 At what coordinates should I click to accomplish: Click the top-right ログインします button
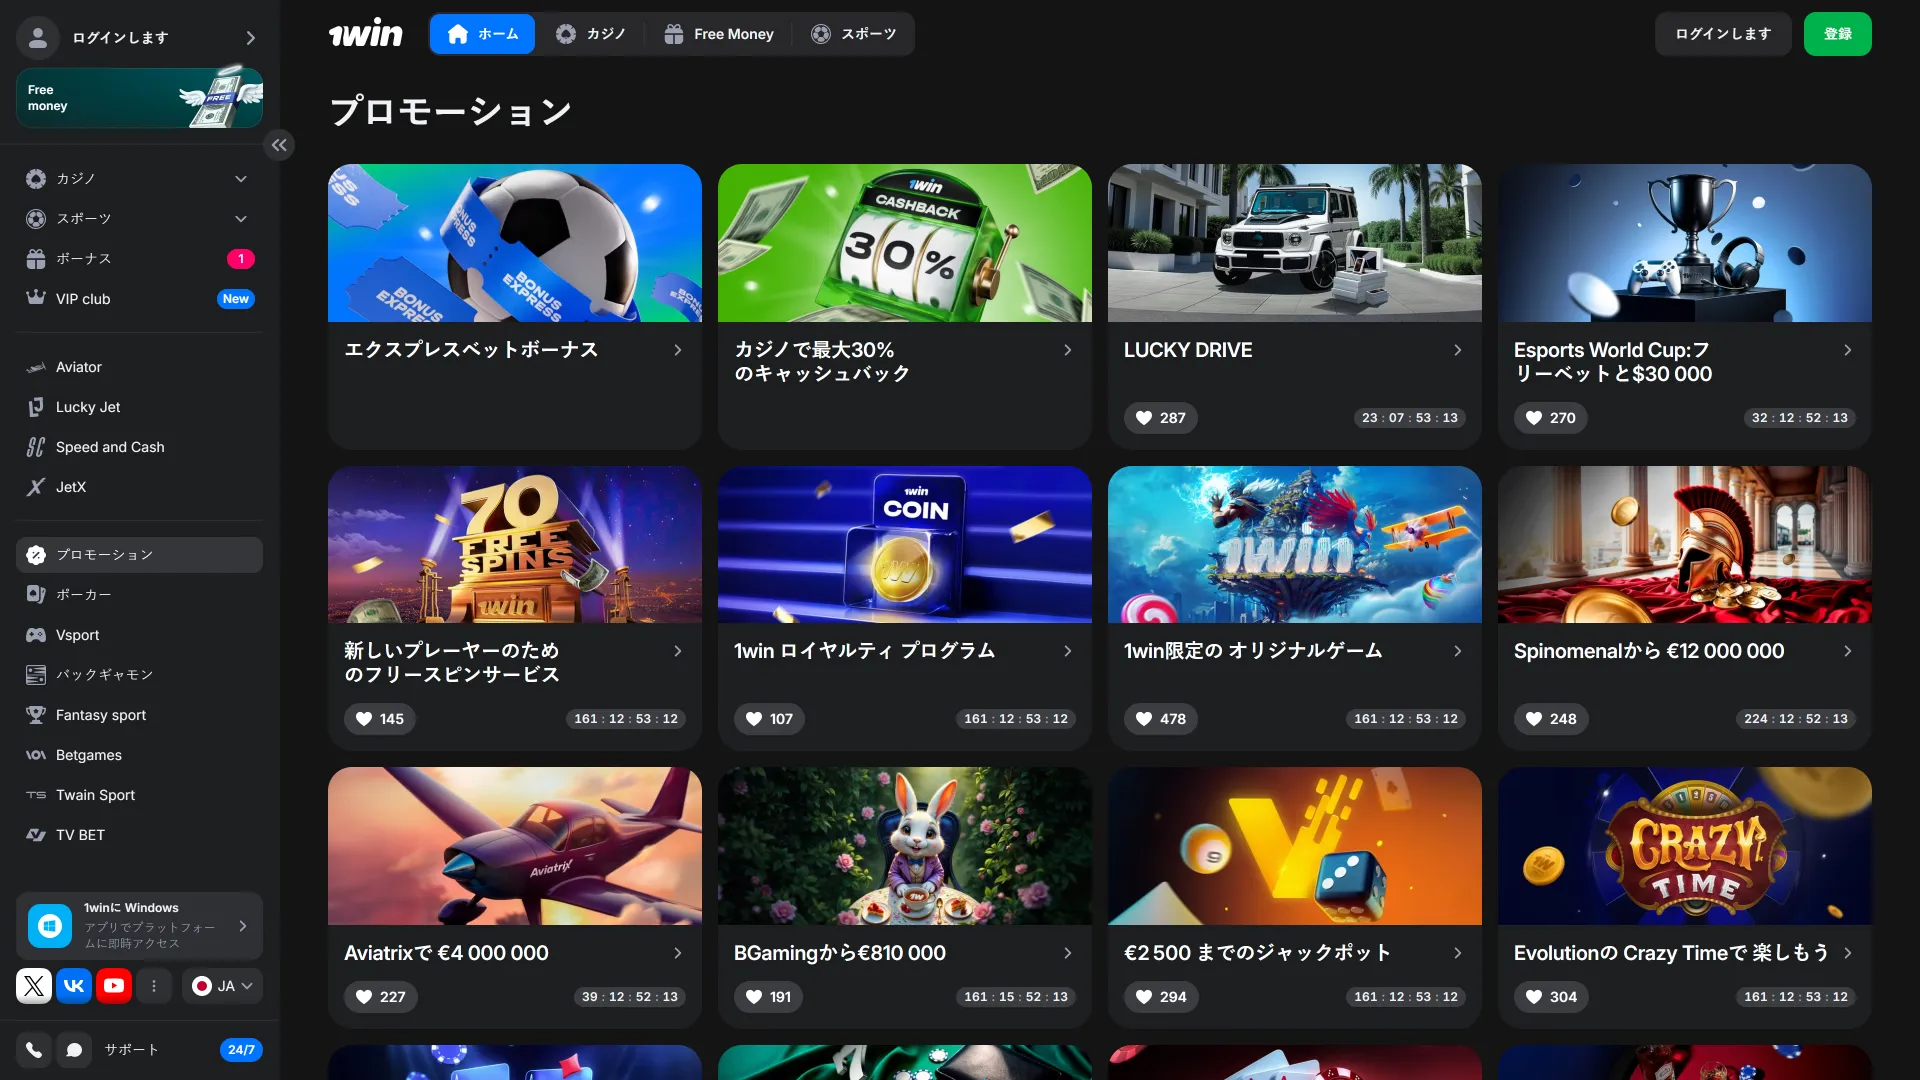pos(1723,34)
